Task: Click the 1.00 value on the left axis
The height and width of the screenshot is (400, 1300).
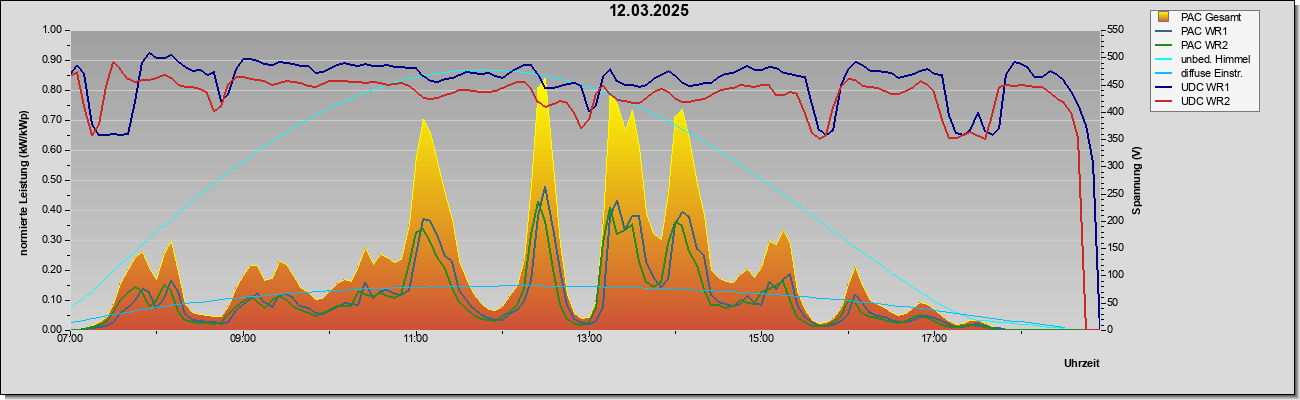Action: click(51, 30)
